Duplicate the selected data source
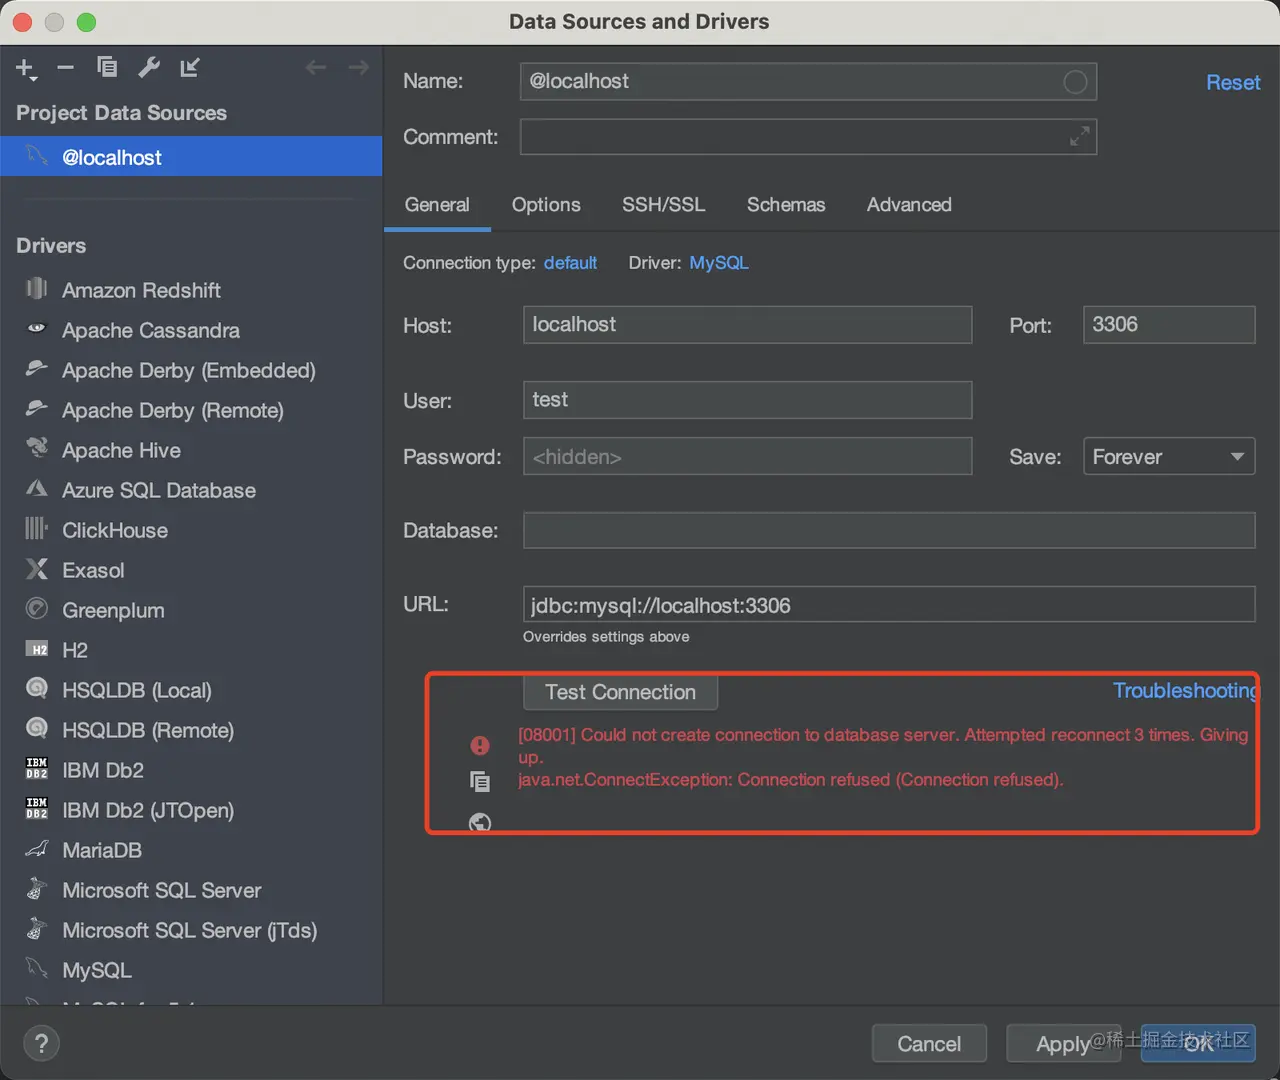1280x1080 pixels. 107,68
